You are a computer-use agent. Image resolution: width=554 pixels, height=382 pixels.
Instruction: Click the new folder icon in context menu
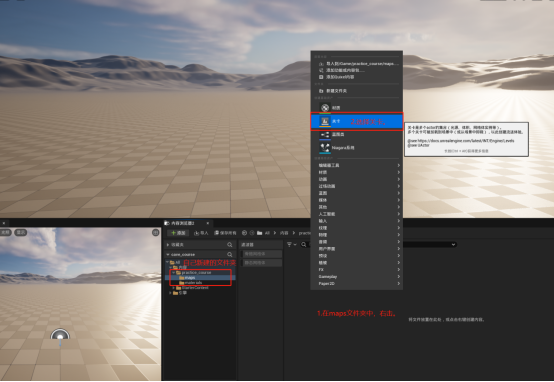[x=321, y=91]
